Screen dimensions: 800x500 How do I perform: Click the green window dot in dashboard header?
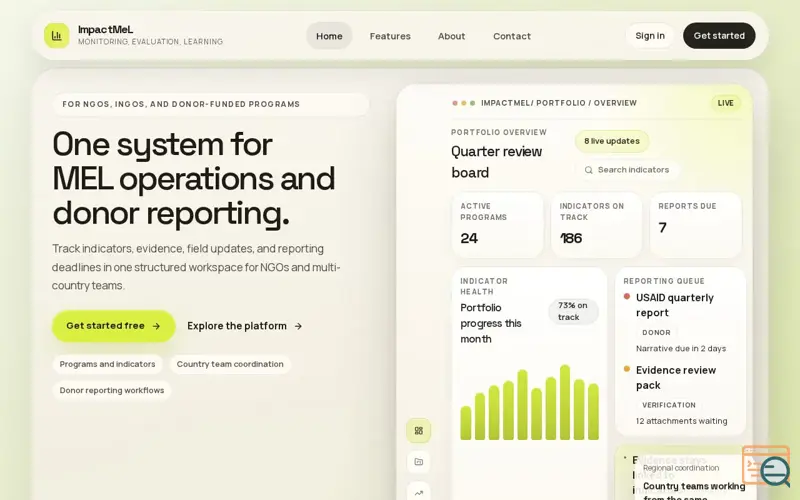pyautogui.click(x=472, y=103)
